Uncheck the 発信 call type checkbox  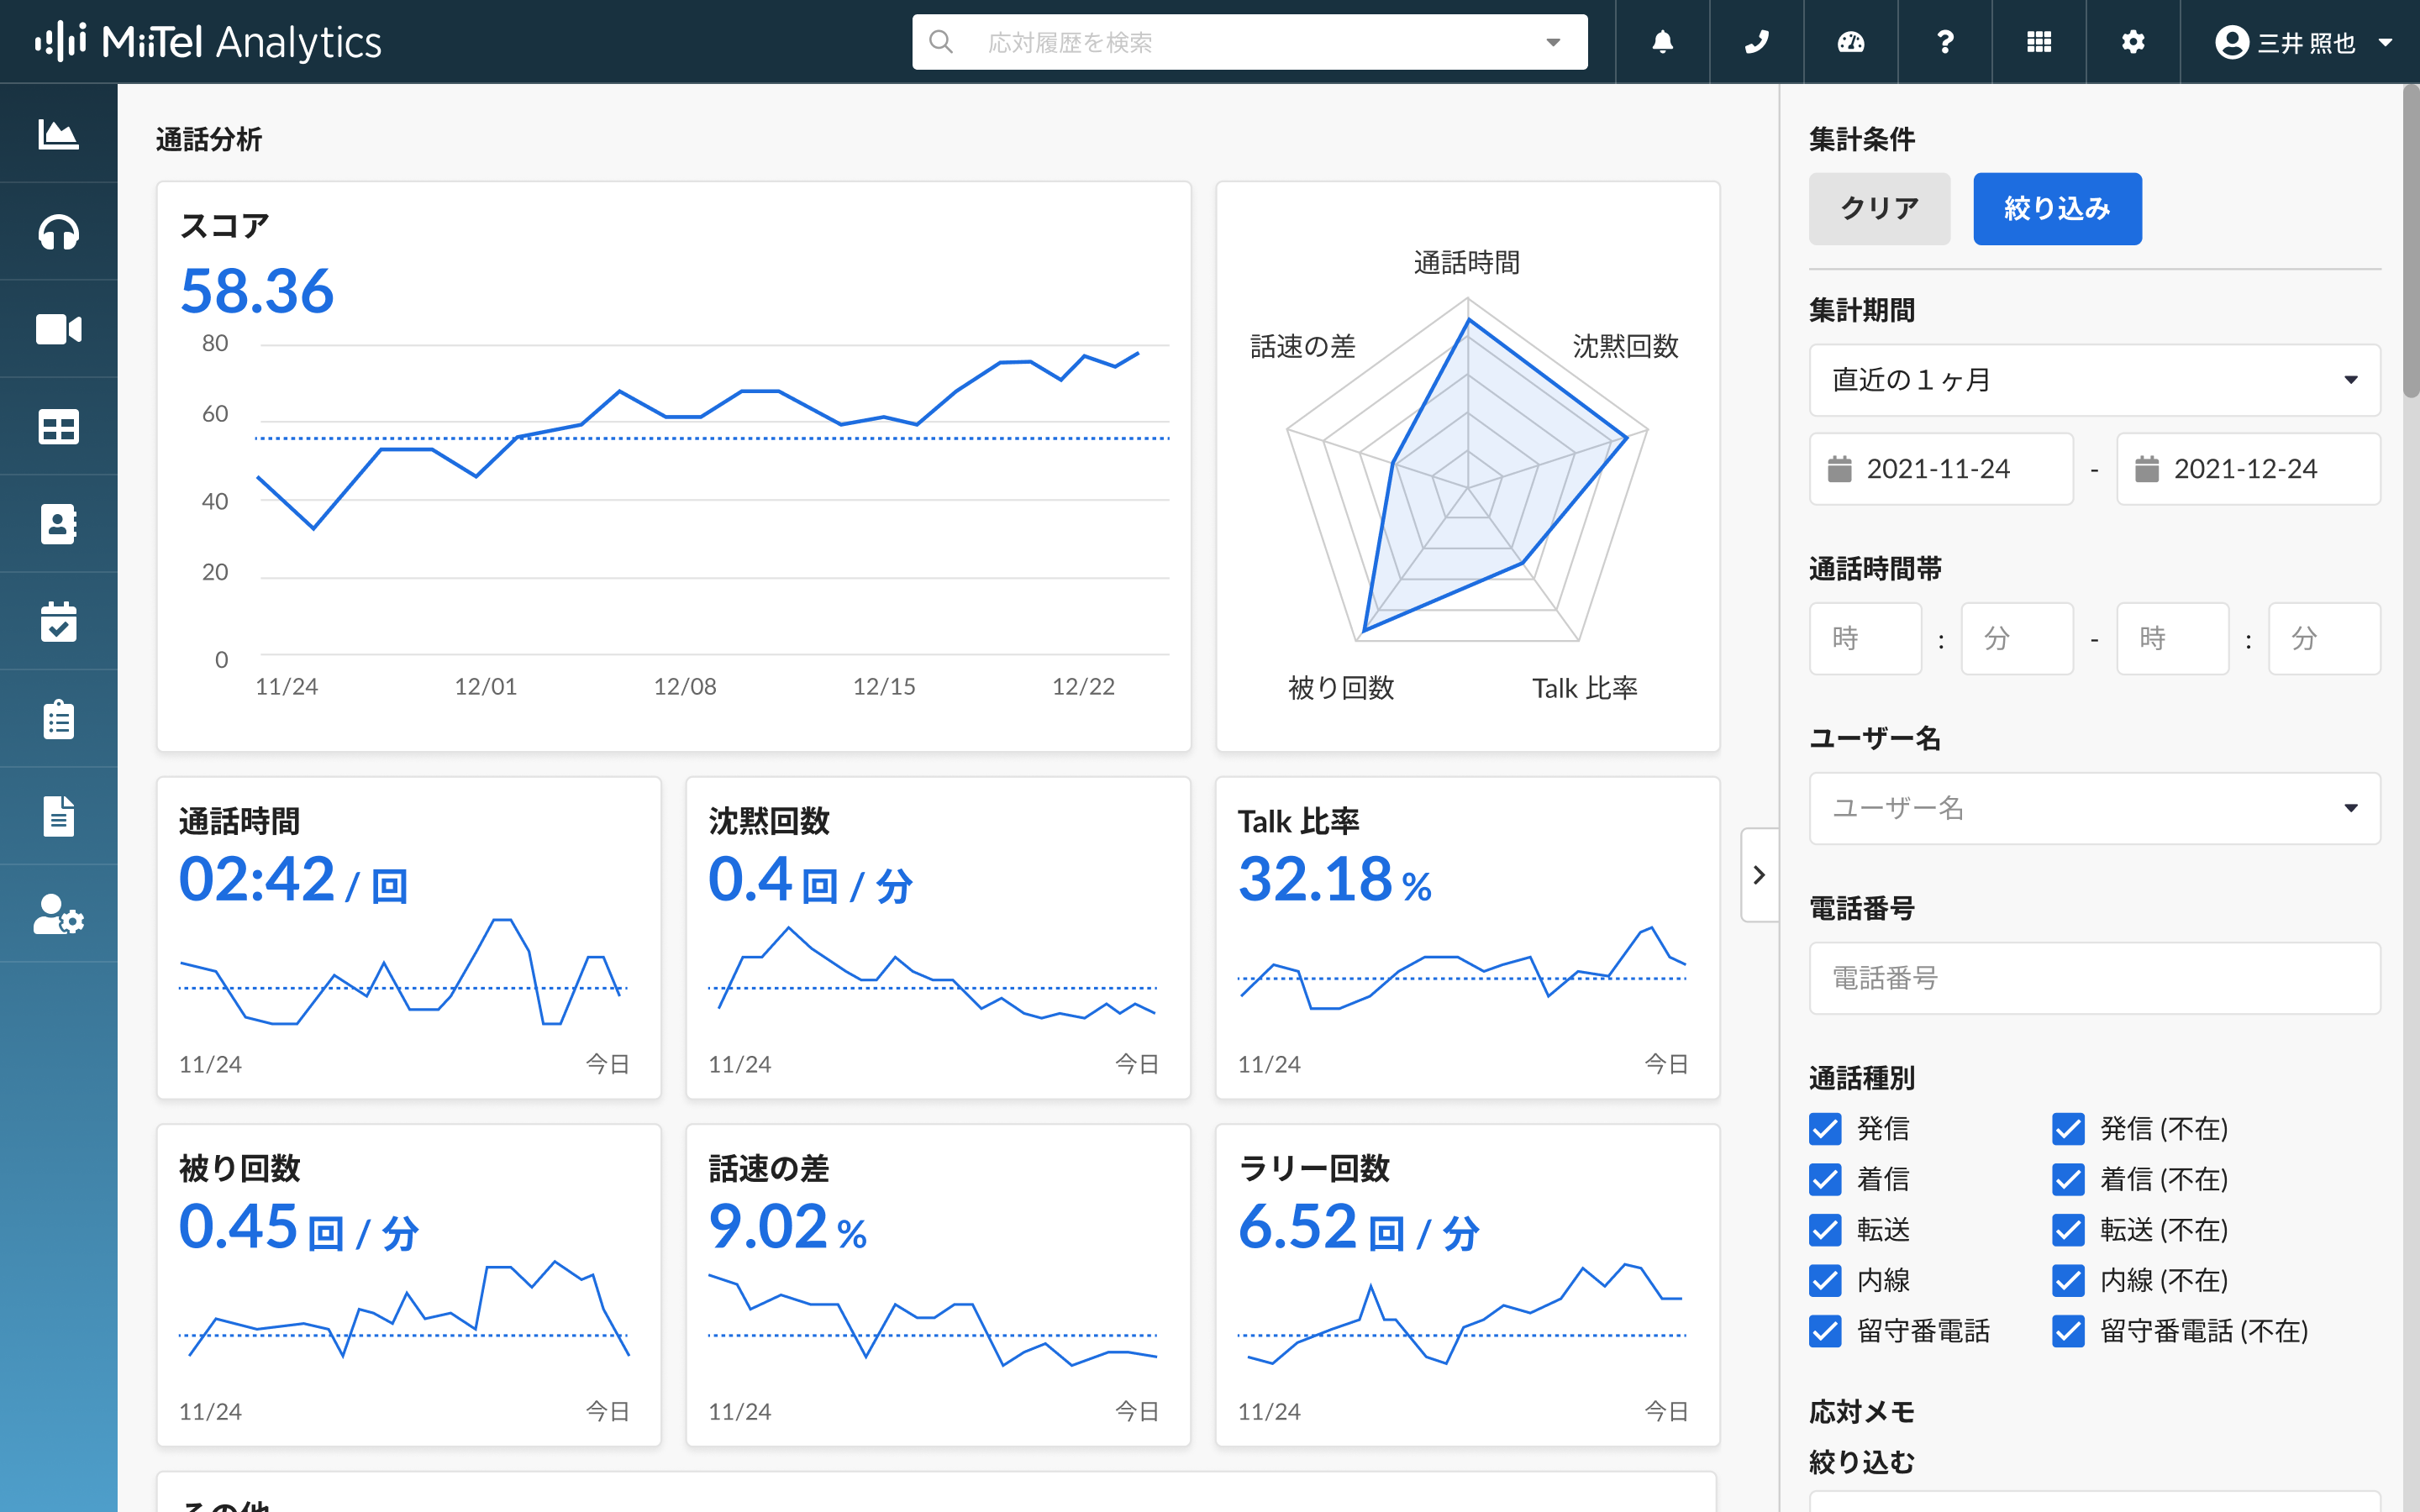[x=1825, y=1129]
